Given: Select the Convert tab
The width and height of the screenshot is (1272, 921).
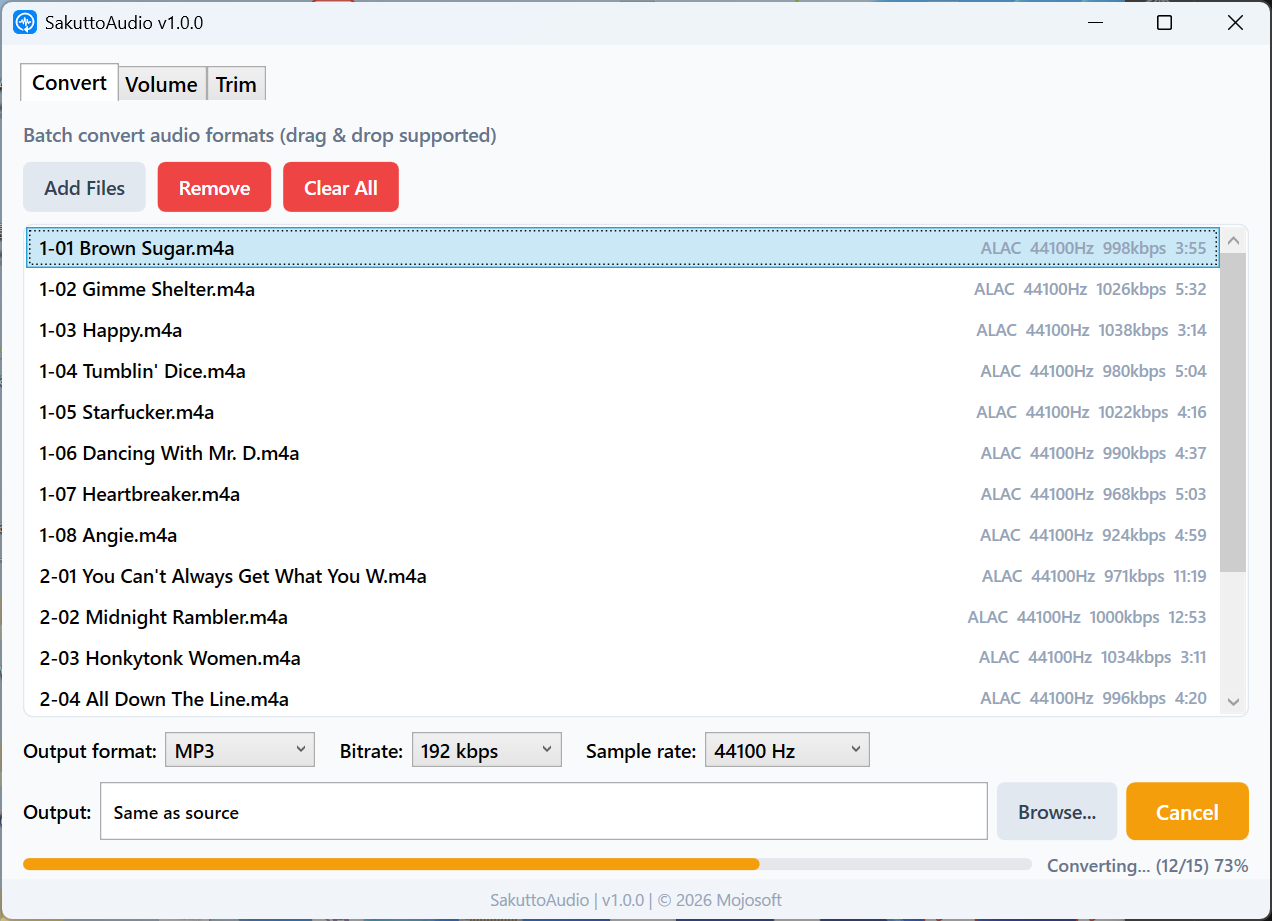Looking at the screenshot, I should [69, 83].
